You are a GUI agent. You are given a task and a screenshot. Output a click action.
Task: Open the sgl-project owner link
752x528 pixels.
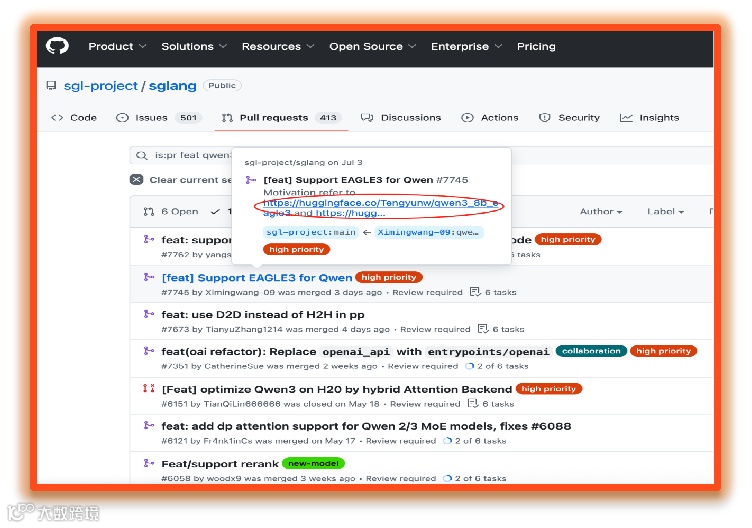coord(101,86)
